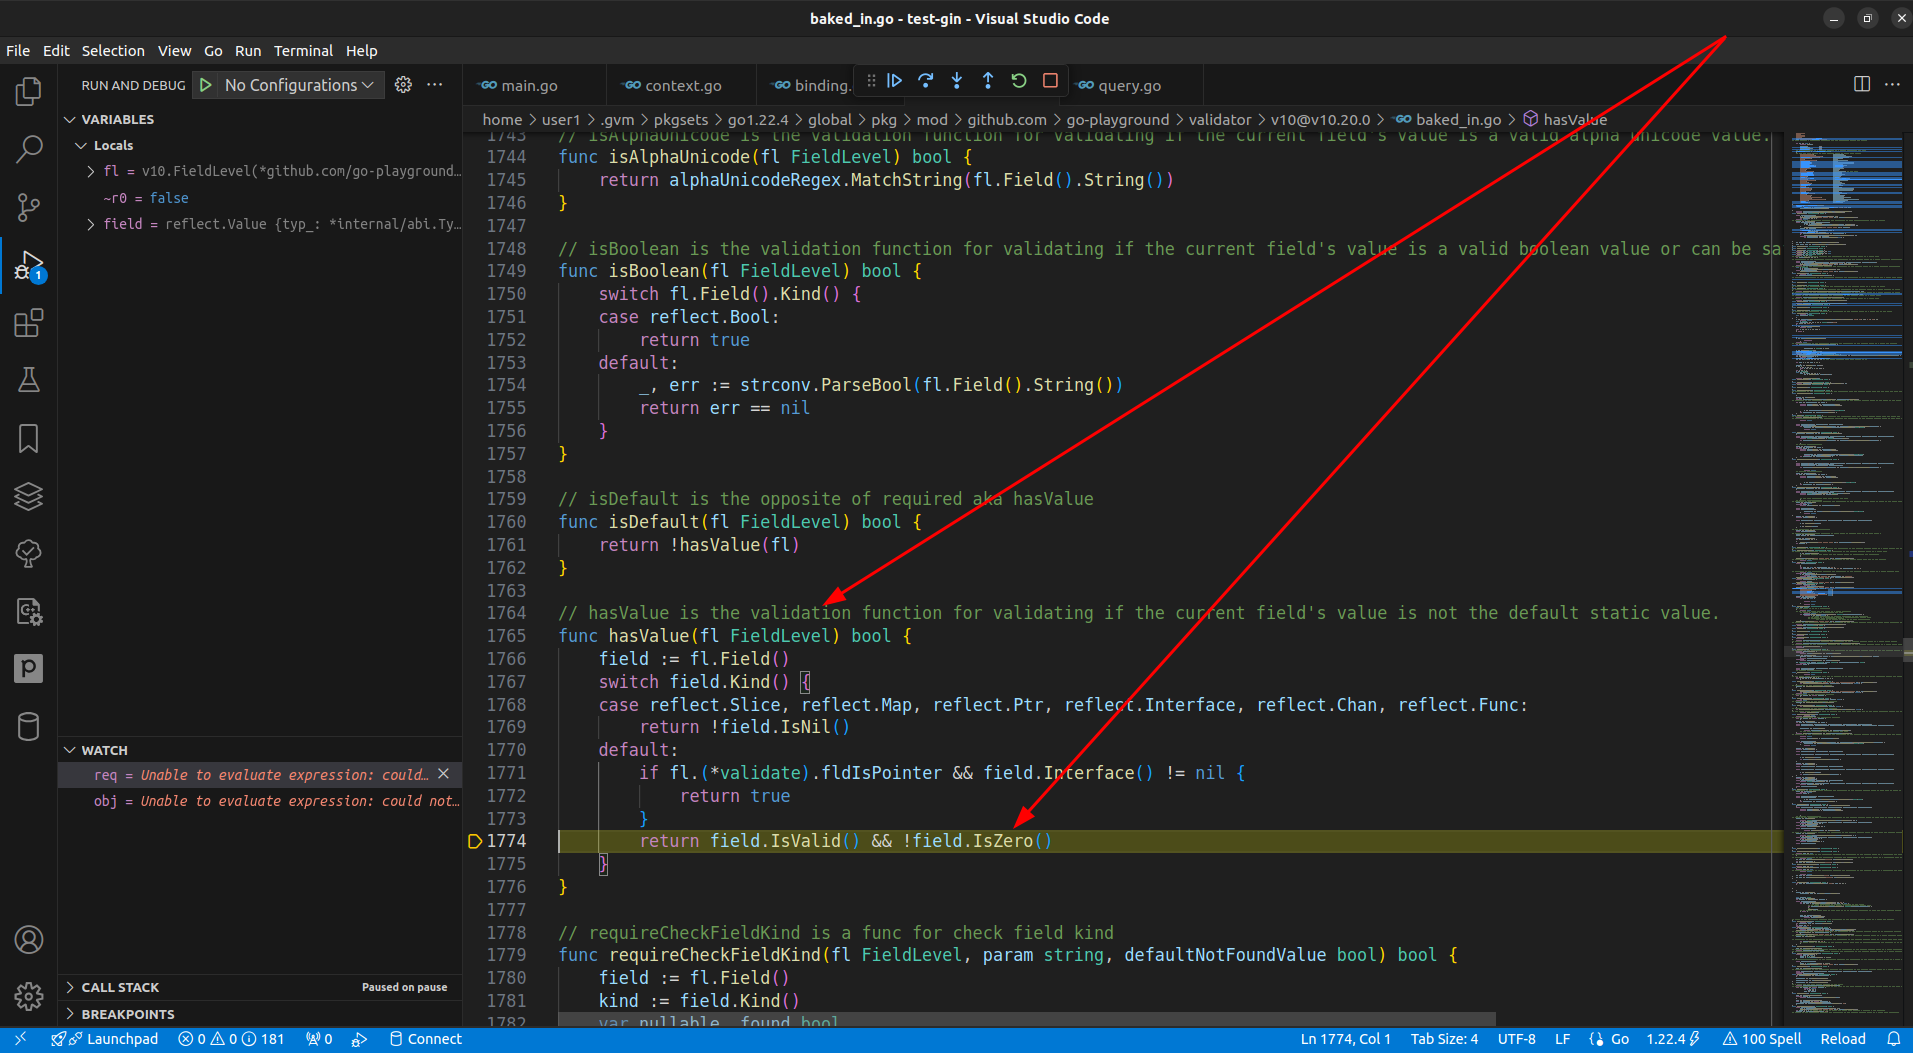
Task: Click baked_in.go in breadcrumb
Action: pyautogui.click(x=1458, y=119)
